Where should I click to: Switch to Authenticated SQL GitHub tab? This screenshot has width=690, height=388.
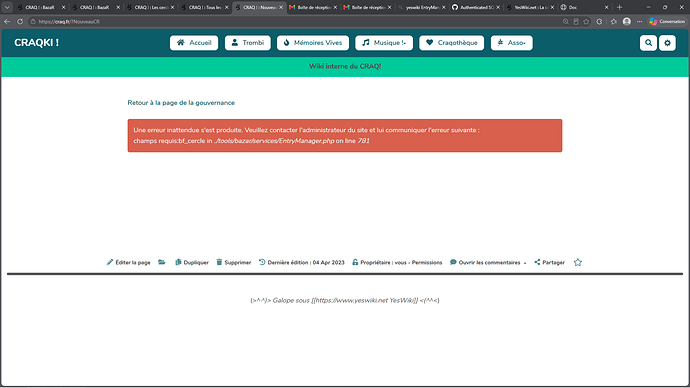tap(476, 7)
